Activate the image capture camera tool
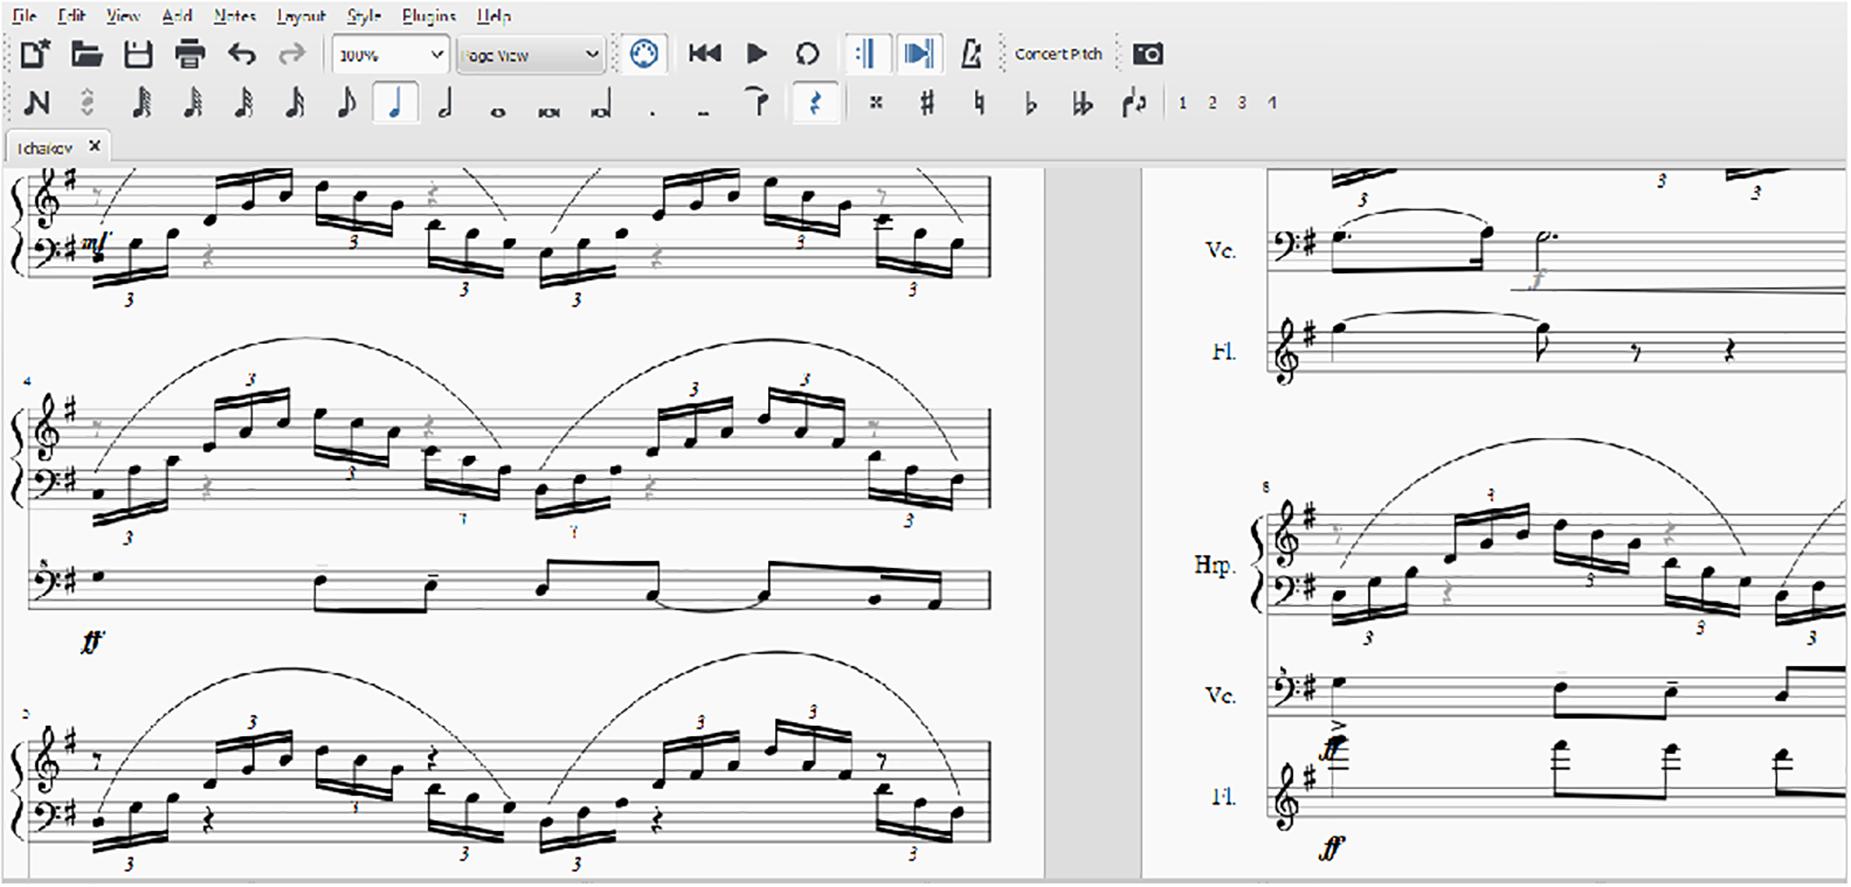The width and height of the screenshot is (1851, 887). (x=1147, y=54)
